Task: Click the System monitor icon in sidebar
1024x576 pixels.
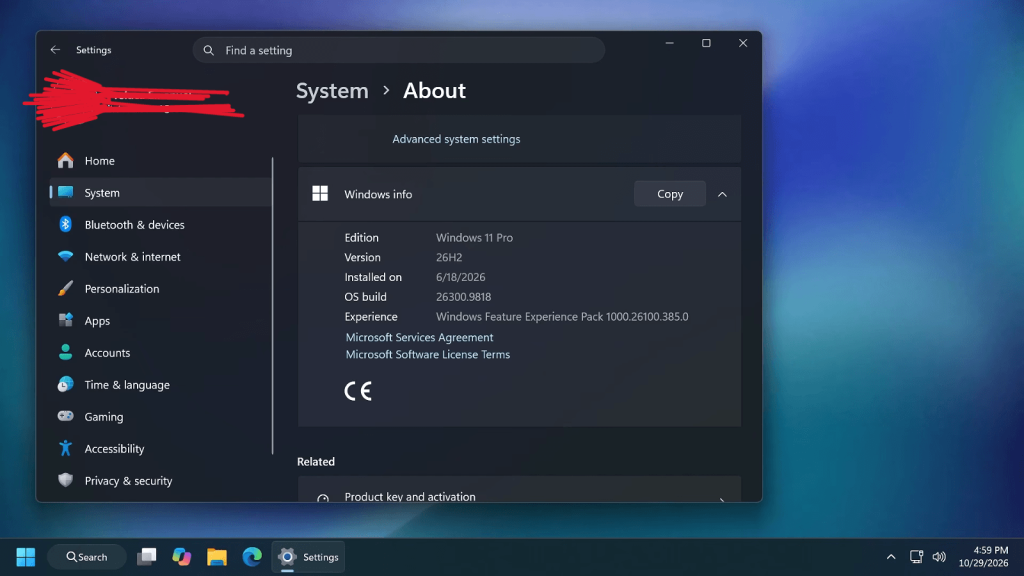Action: (x=65, y=192)
